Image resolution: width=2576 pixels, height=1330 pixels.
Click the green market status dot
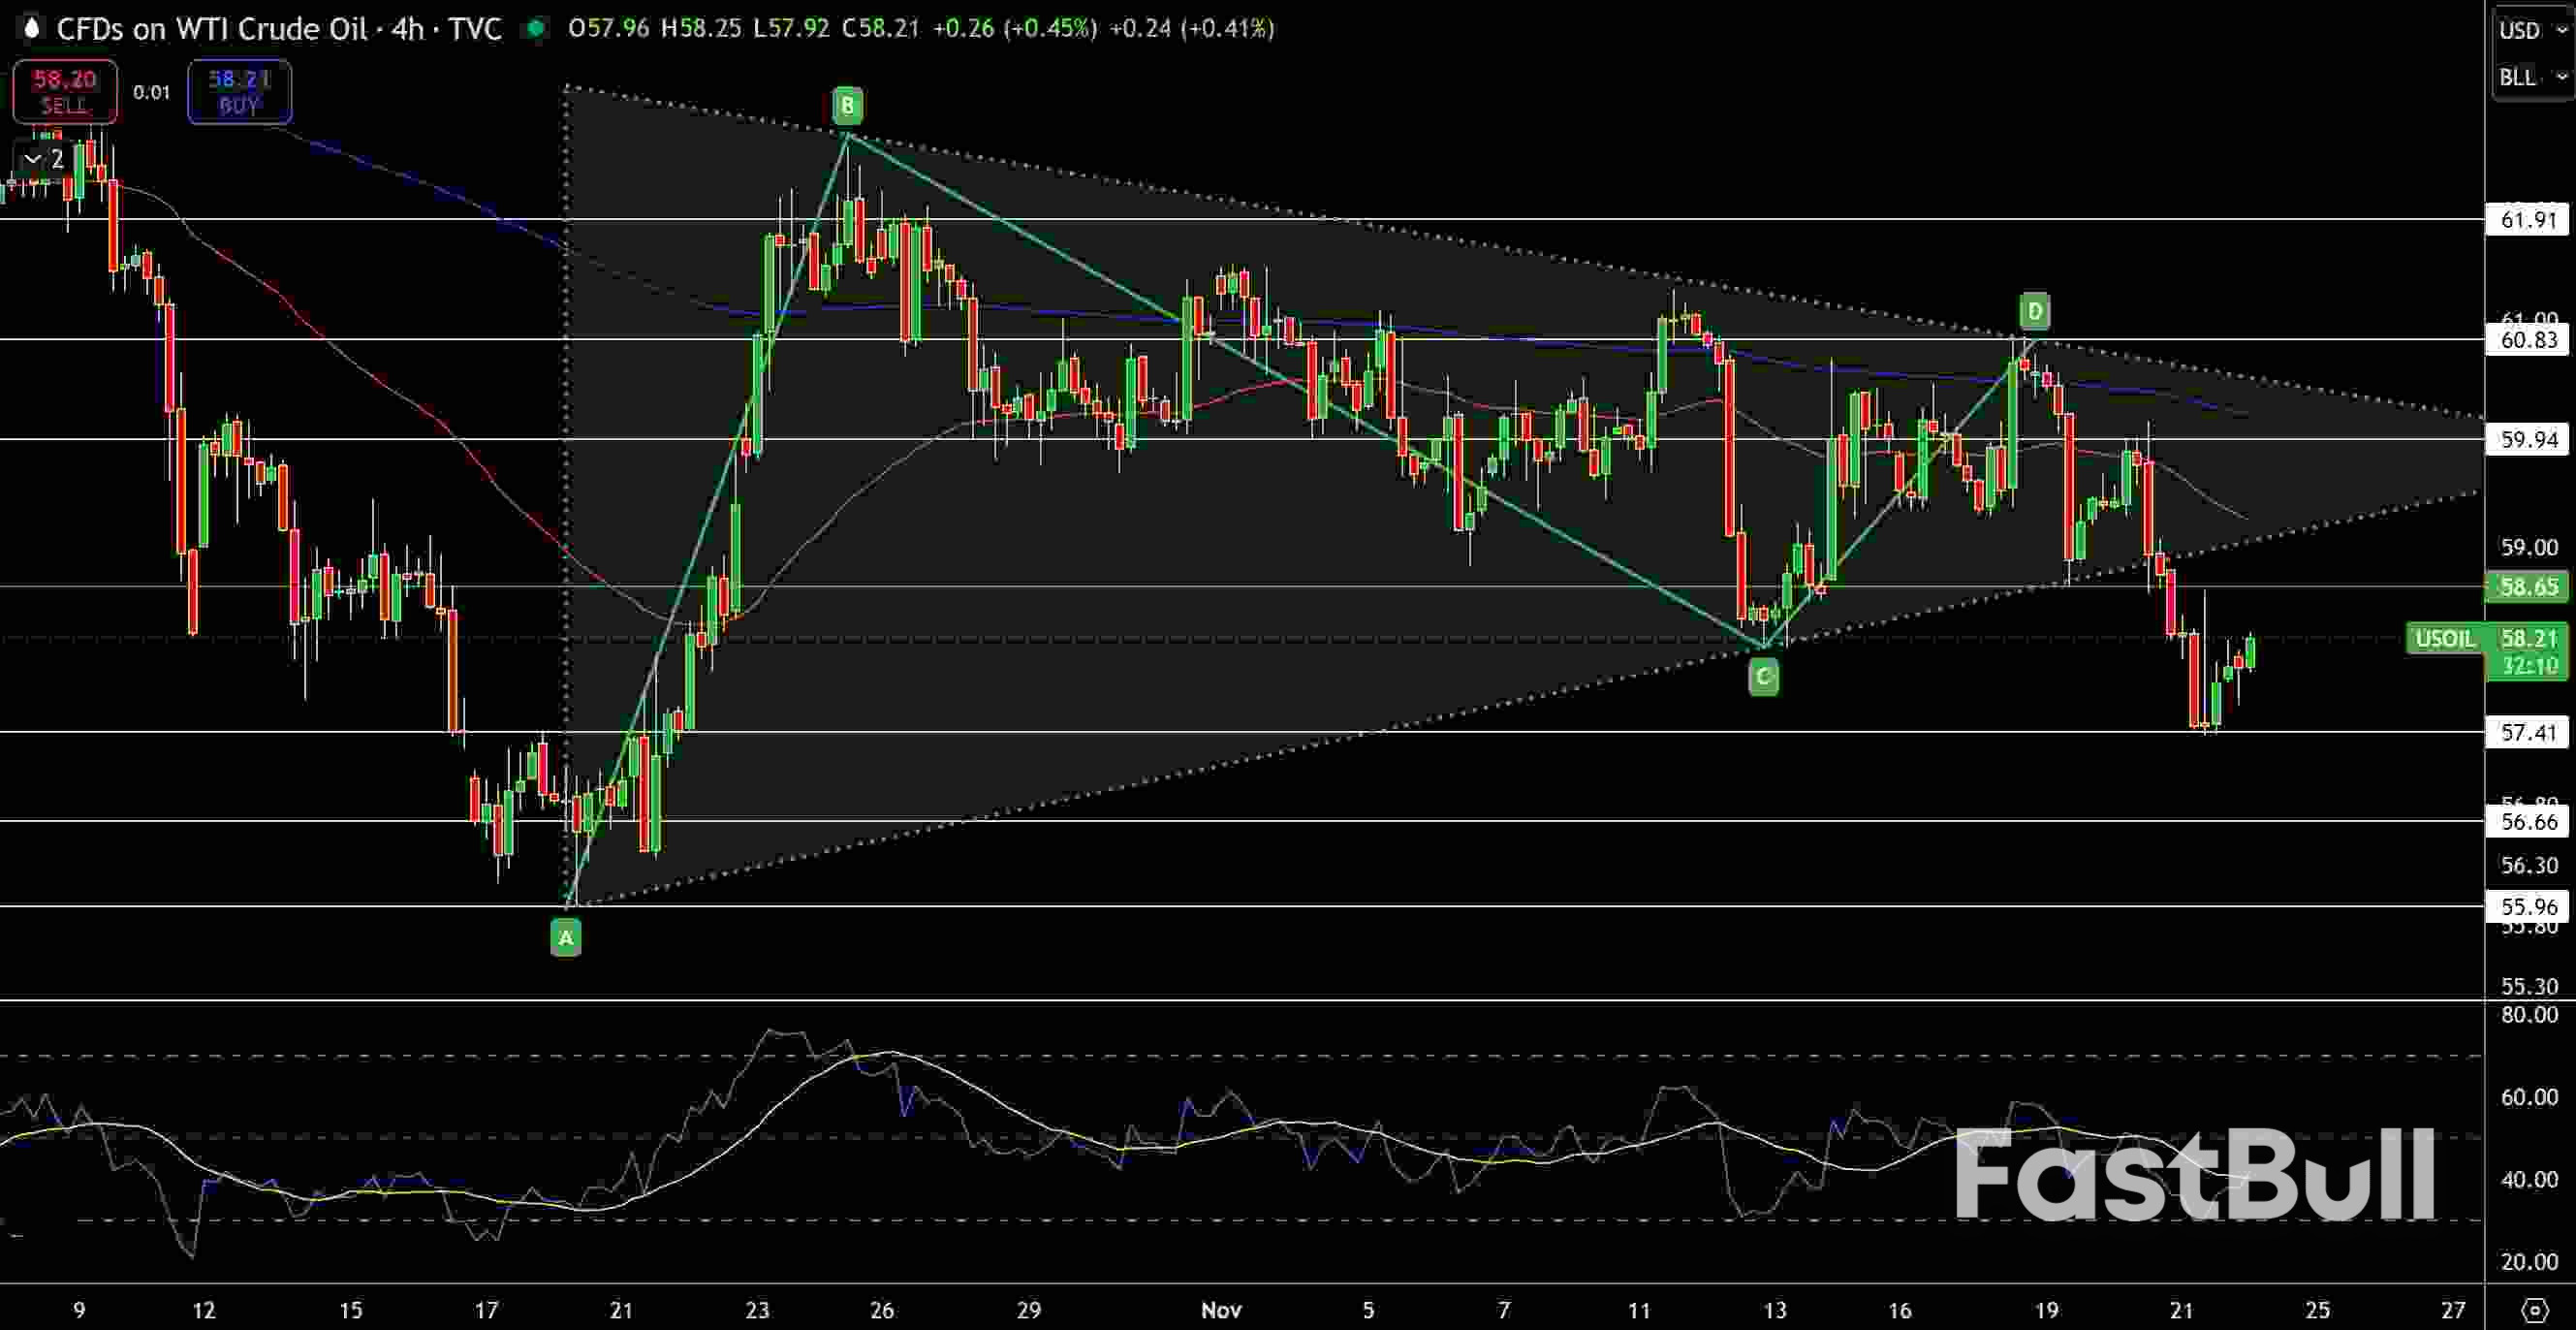538,29
